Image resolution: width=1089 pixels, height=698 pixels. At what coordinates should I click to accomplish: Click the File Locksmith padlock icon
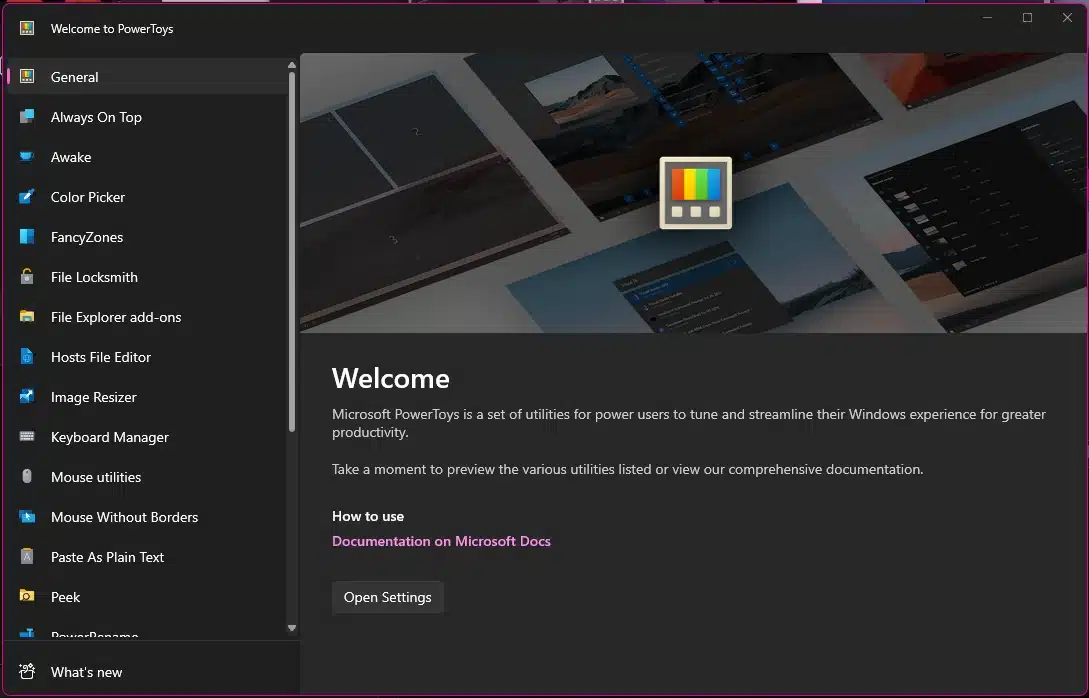click(x=27, y=277)
